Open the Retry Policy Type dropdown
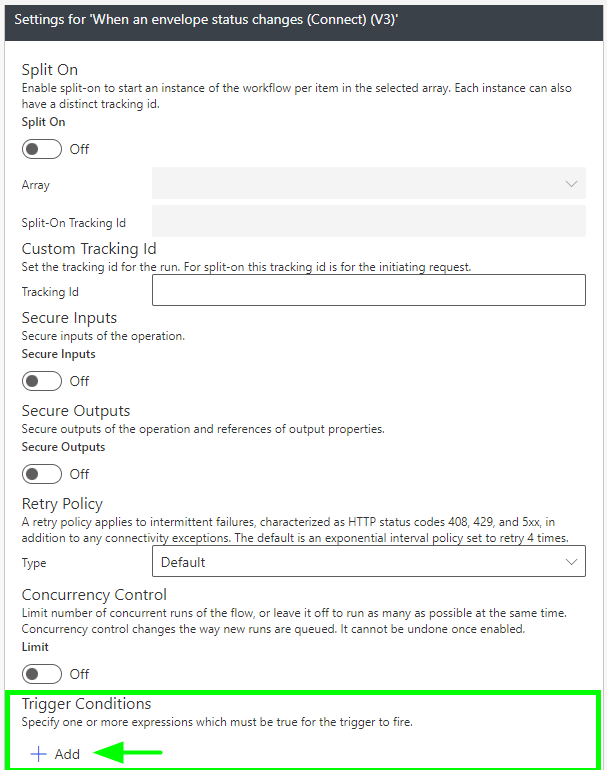This screenshot has height=770, width=607. (368, 562)
